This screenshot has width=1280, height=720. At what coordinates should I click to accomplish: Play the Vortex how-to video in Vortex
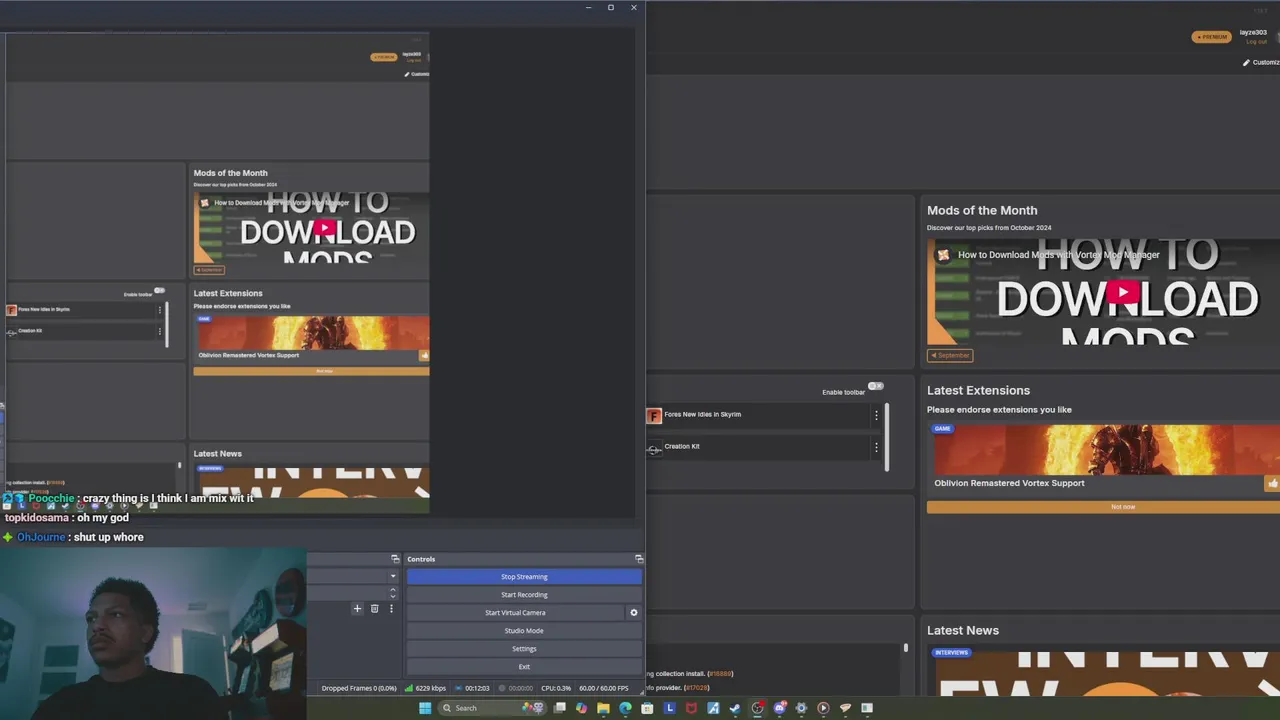(x=1123, y=293)
